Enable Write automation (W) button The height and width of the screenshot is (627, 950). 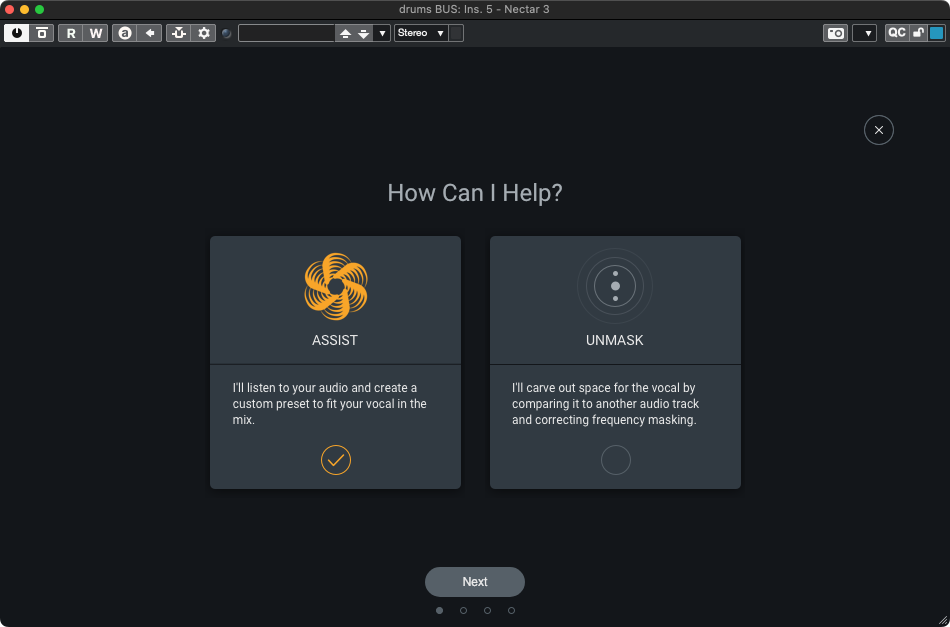(96, 33)
